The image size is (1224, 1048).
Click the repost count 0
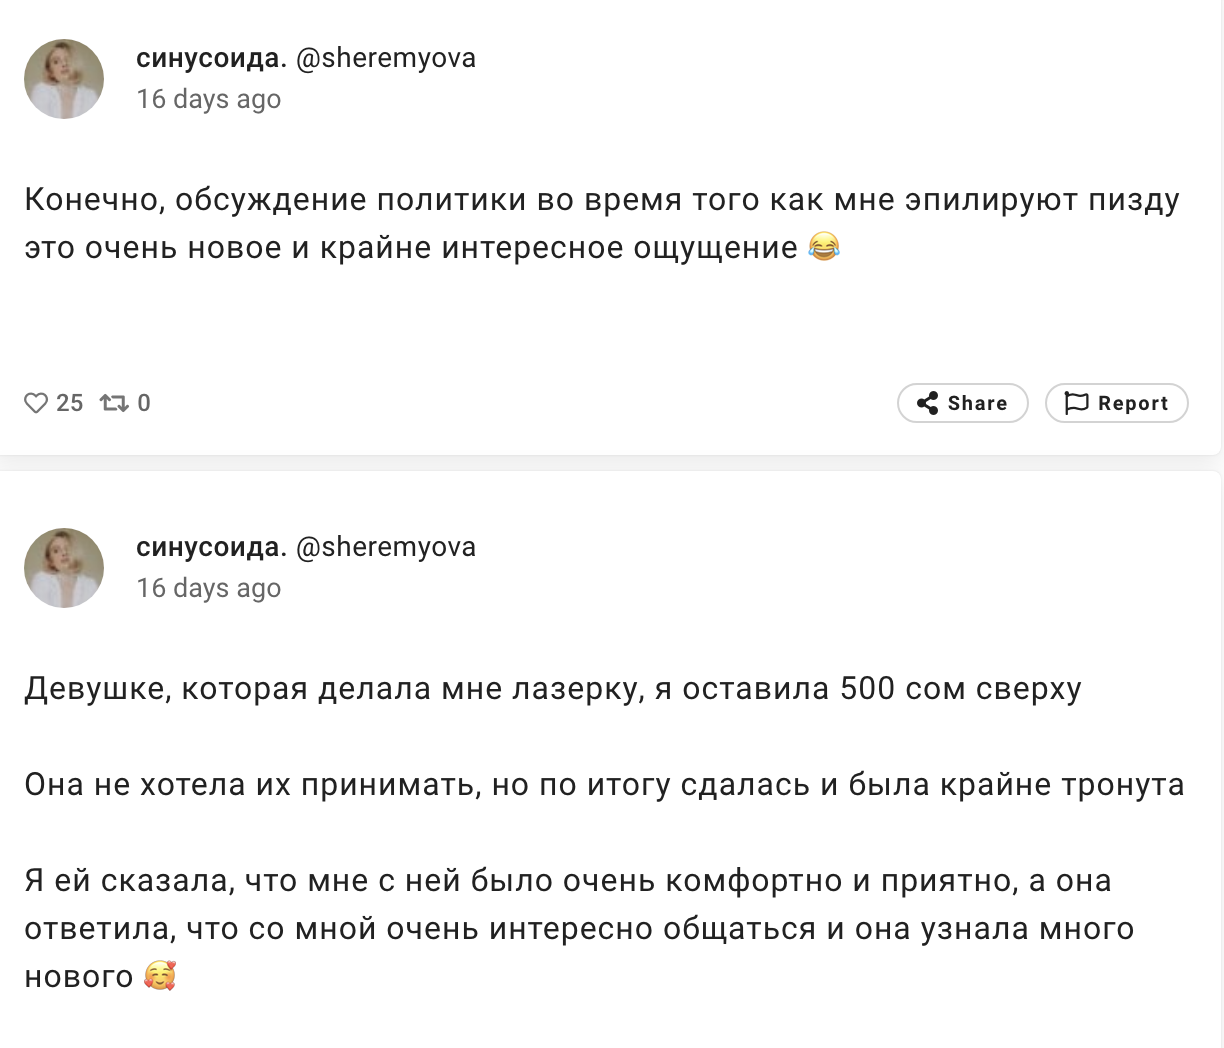[x=144, y=403]
